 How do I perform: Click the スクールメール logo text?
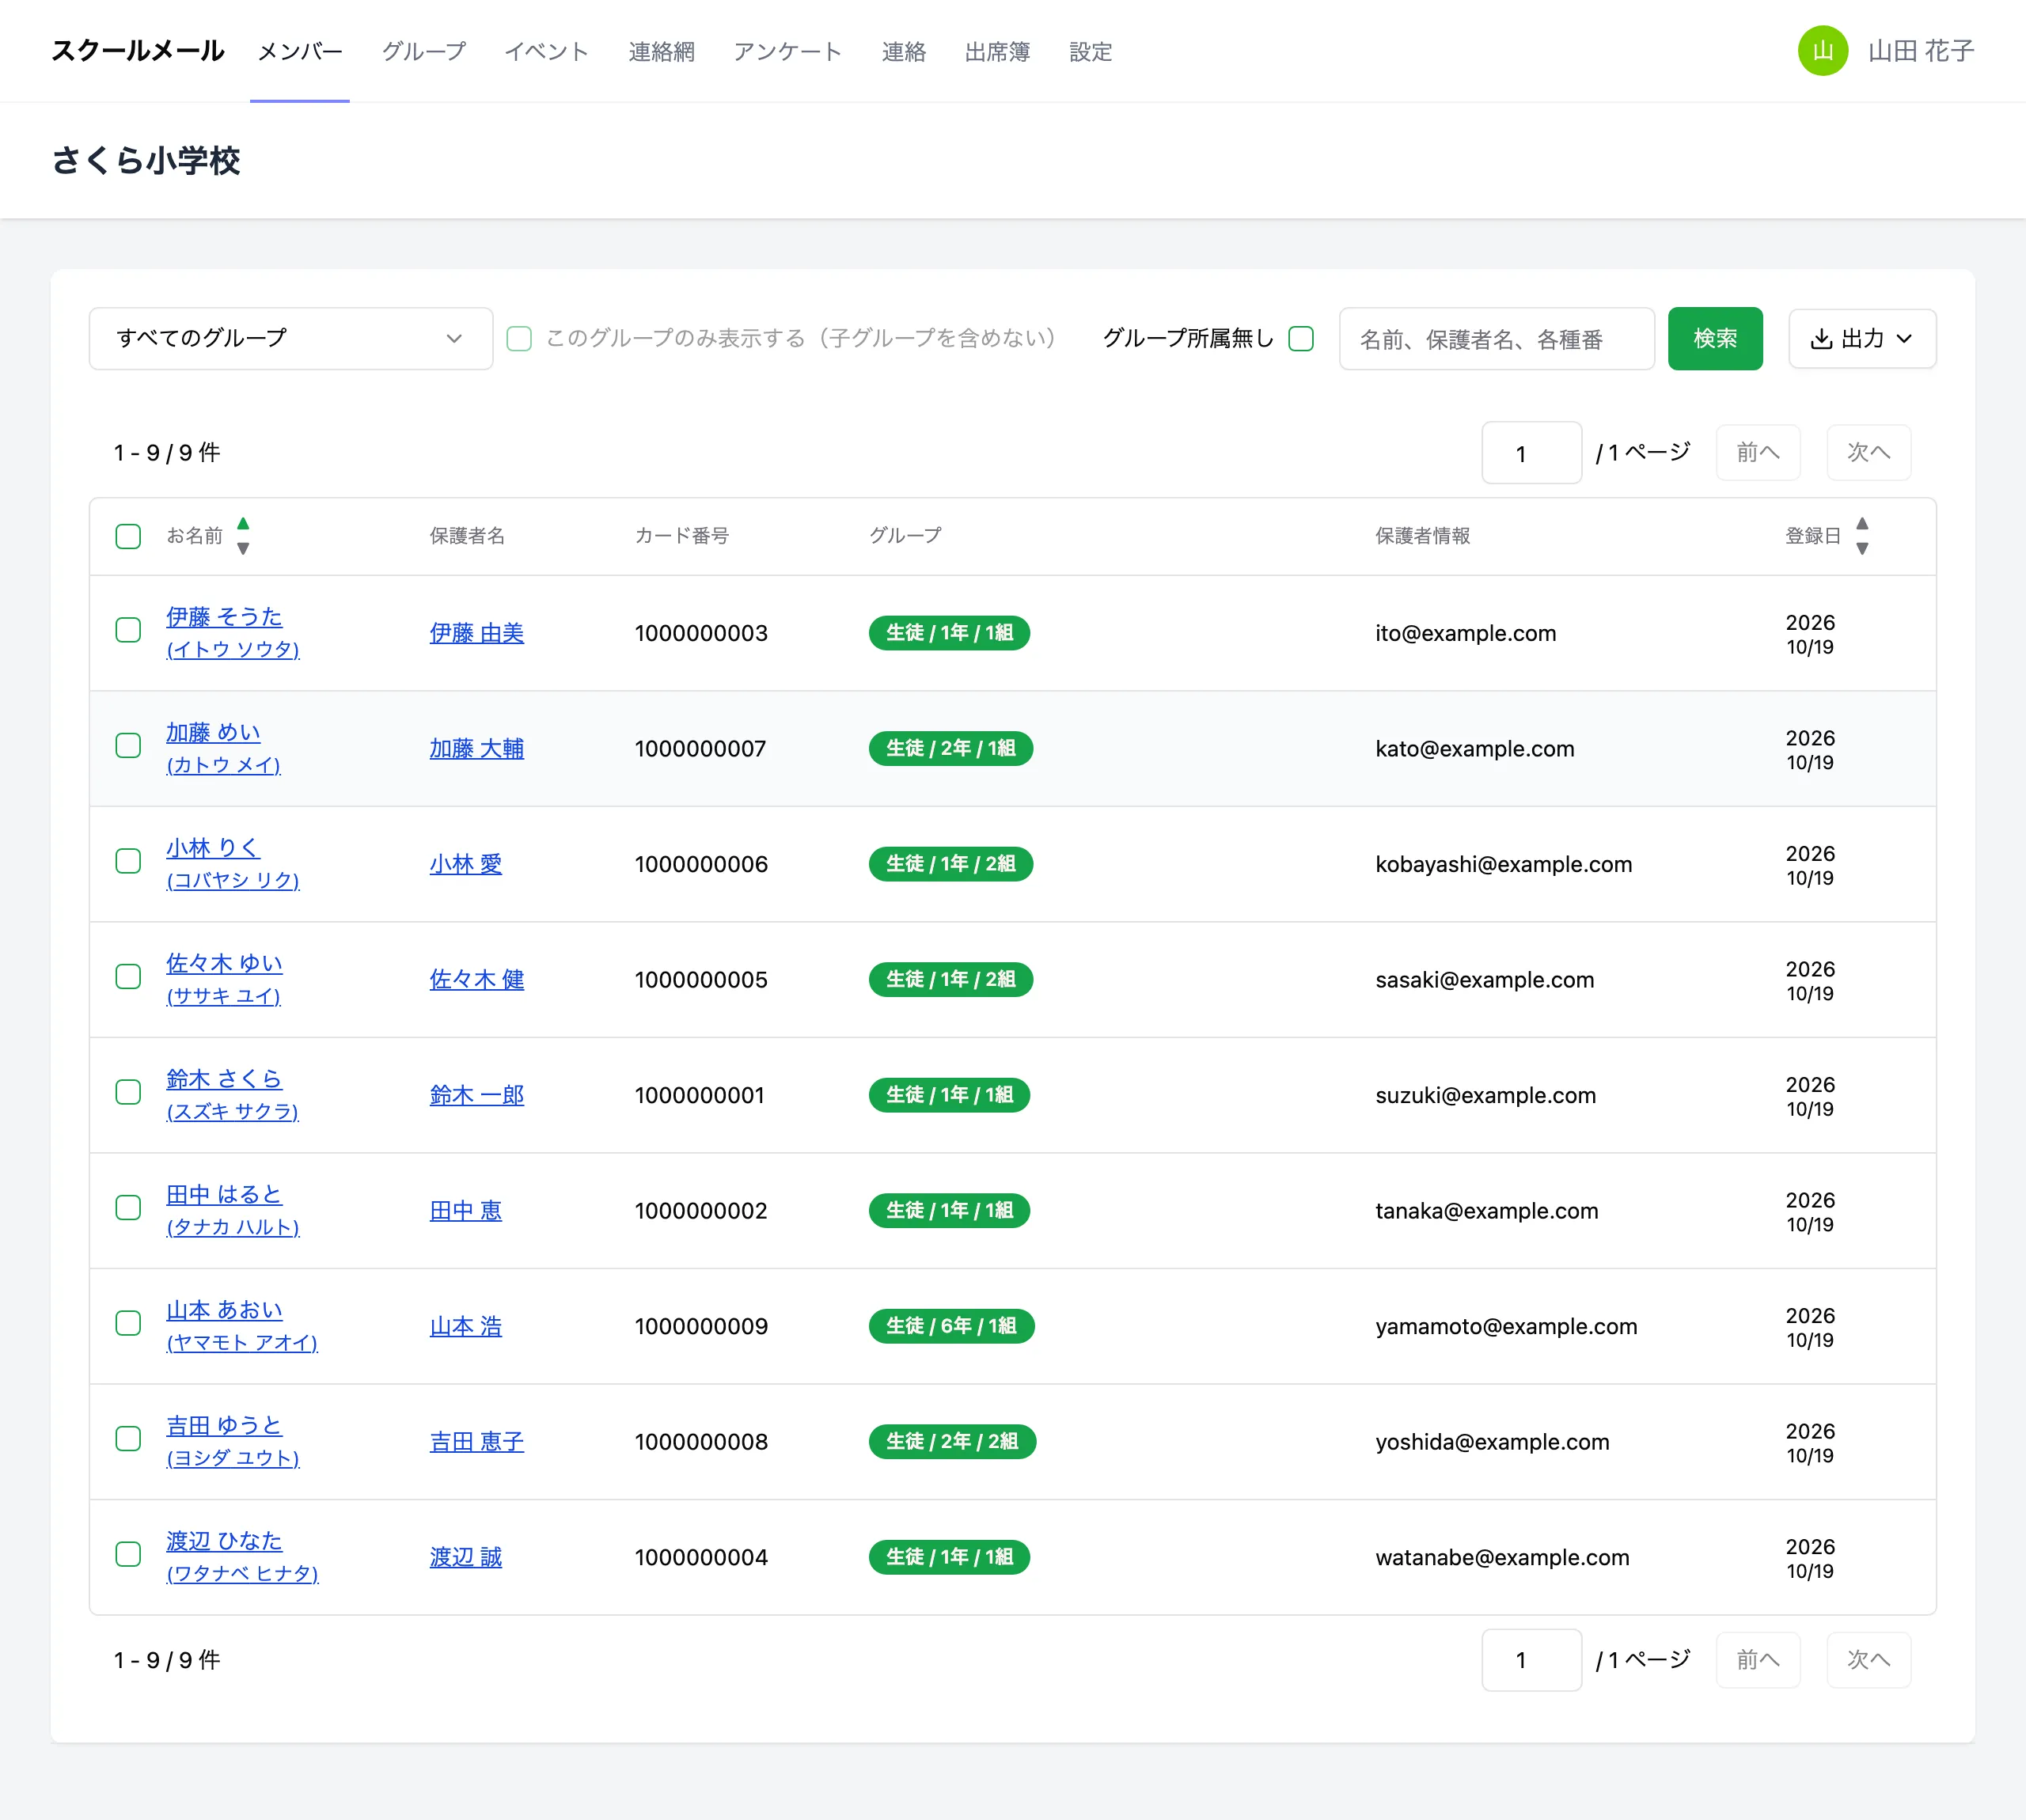(x=138, y=51)
